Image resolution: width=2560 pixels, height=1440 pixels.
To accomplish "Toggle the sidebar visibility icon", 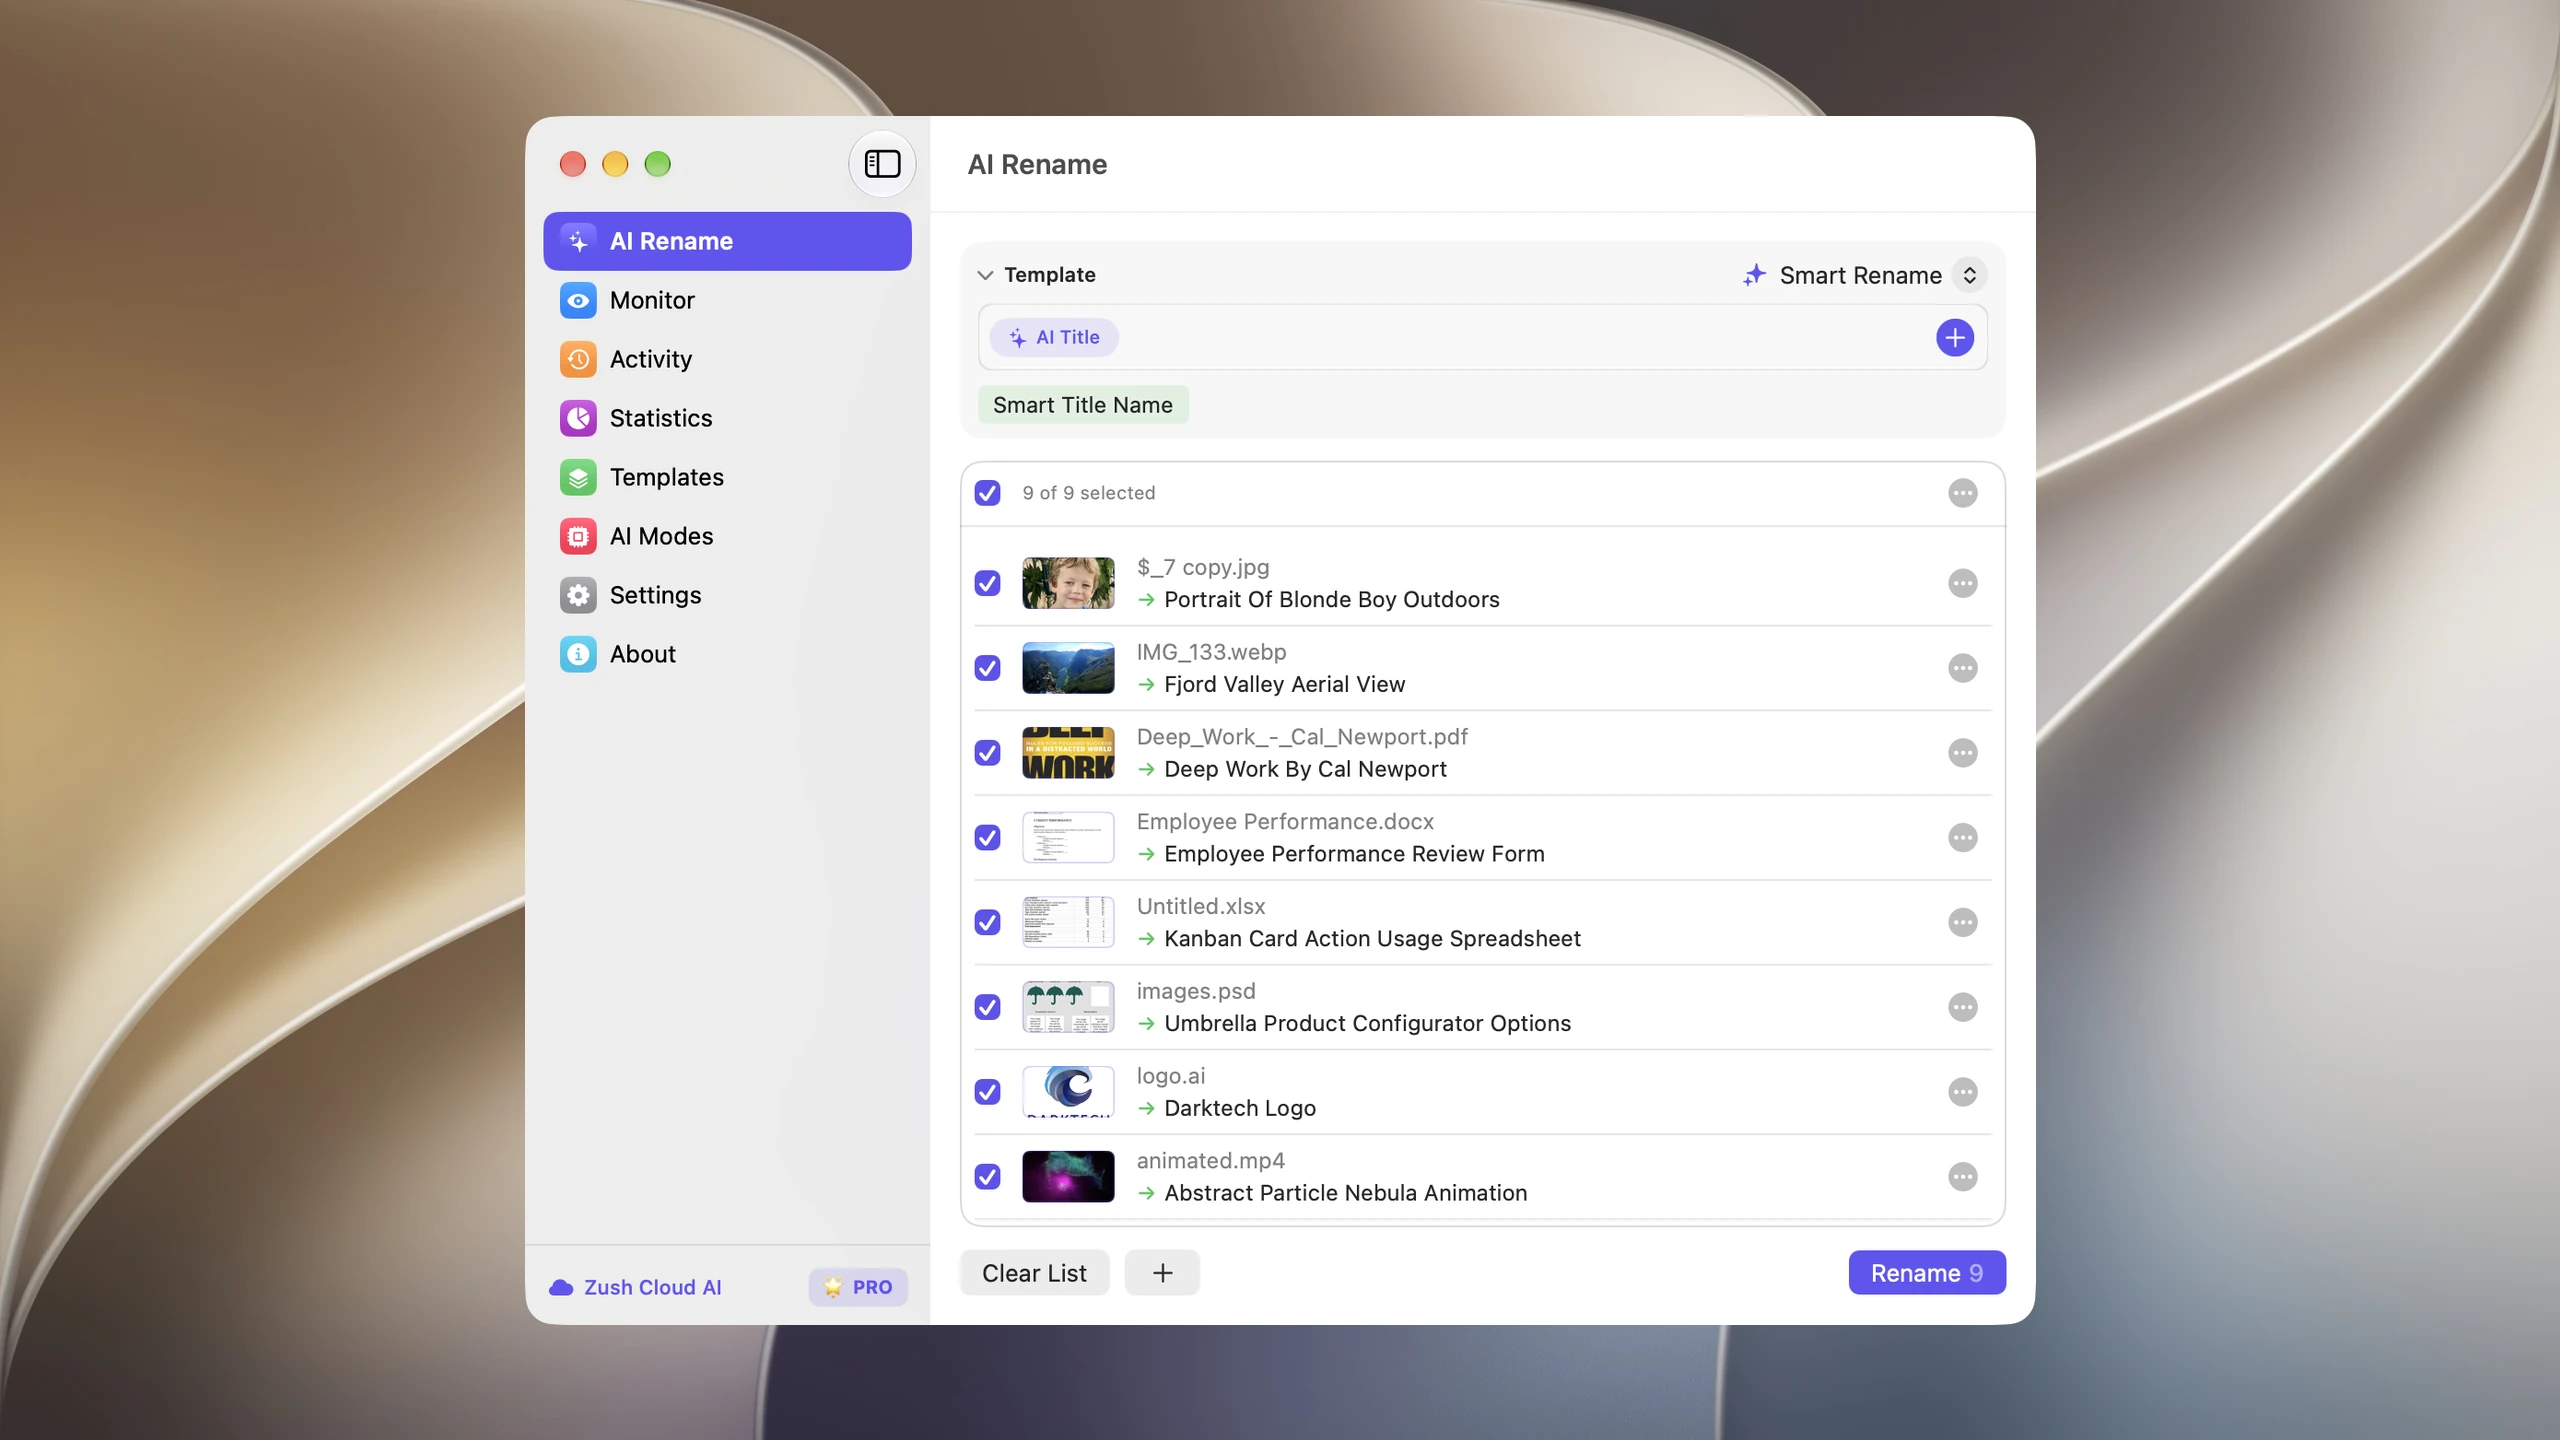I will [x=882, y=164].
